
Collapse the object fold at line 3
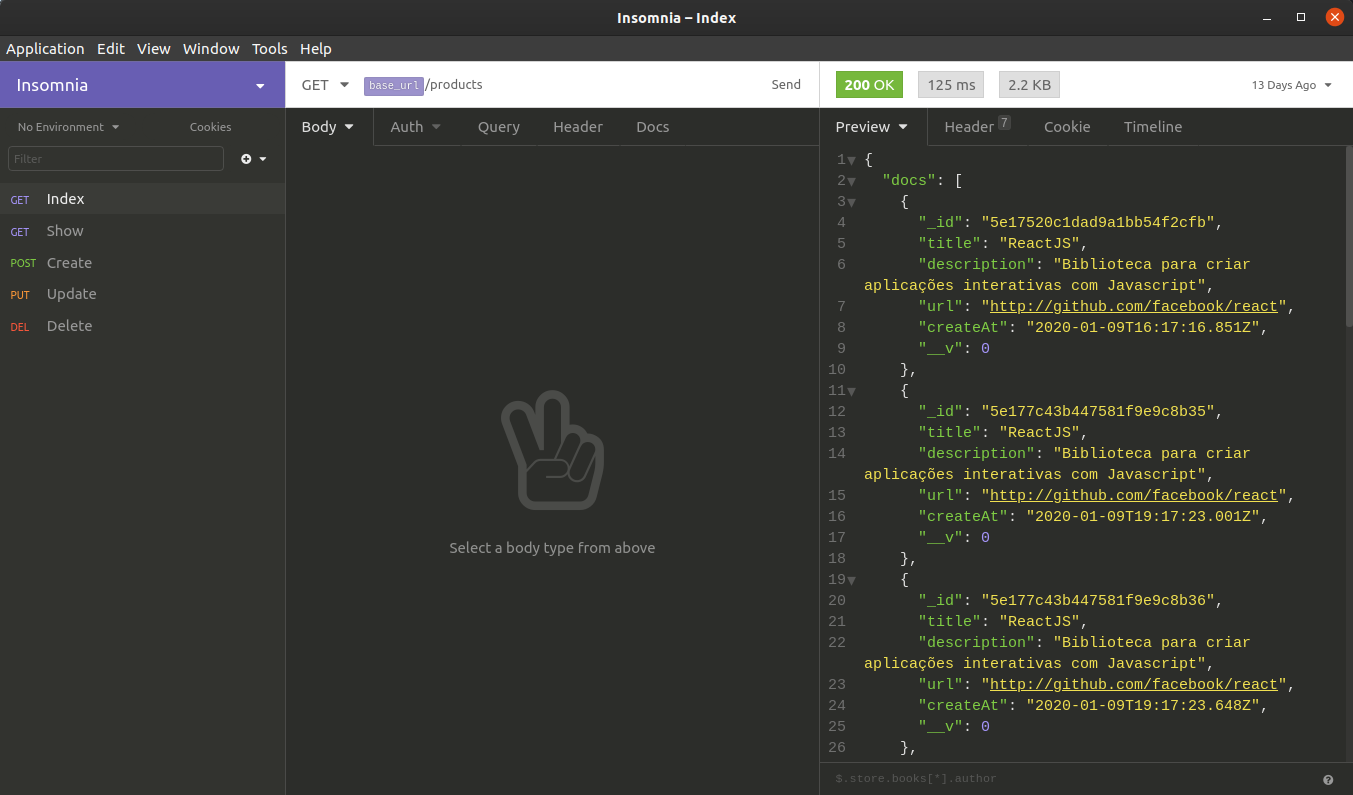point(851,202)
